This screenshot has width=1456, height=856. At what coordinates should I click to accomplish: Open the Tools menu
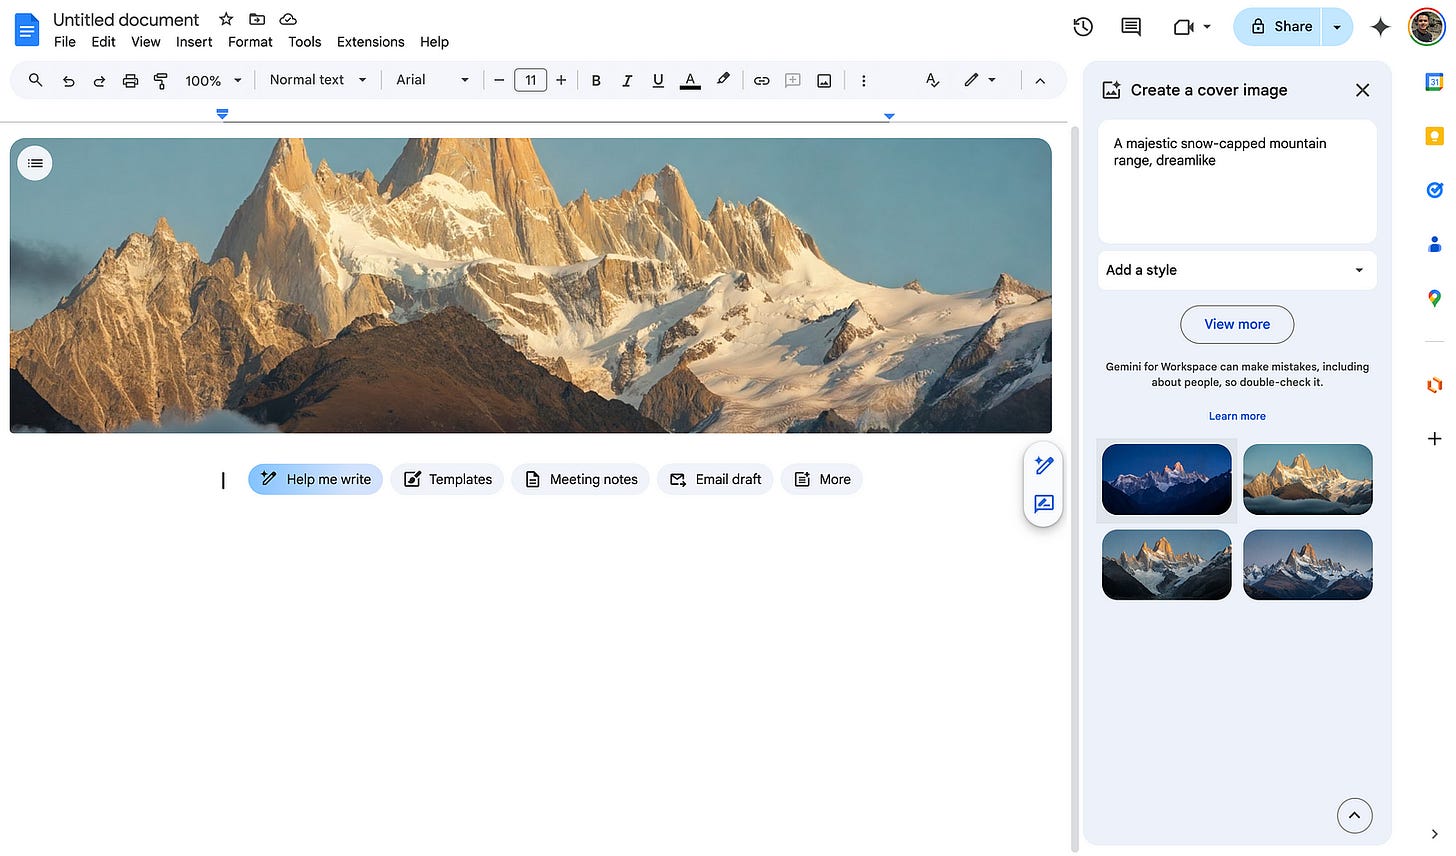pos(305,42)
